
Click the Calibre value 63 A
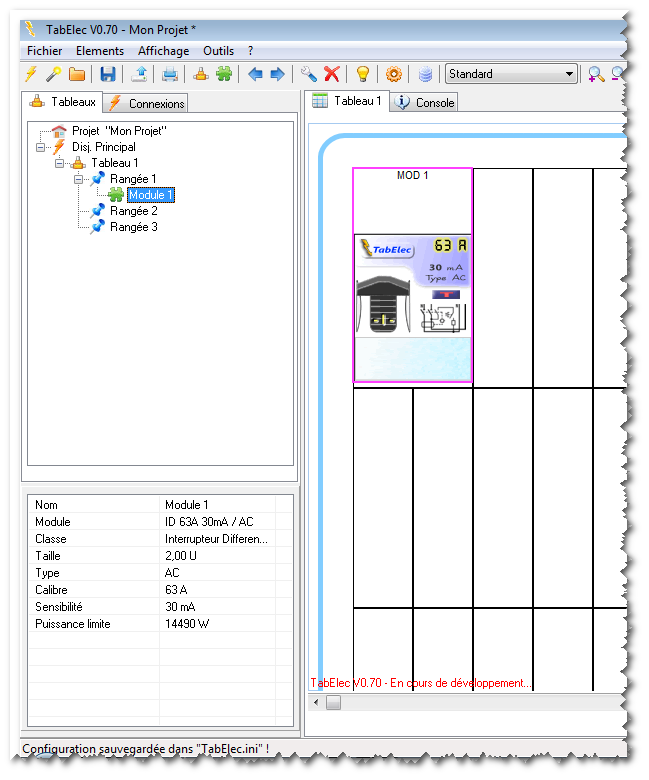tap(176, 589)
